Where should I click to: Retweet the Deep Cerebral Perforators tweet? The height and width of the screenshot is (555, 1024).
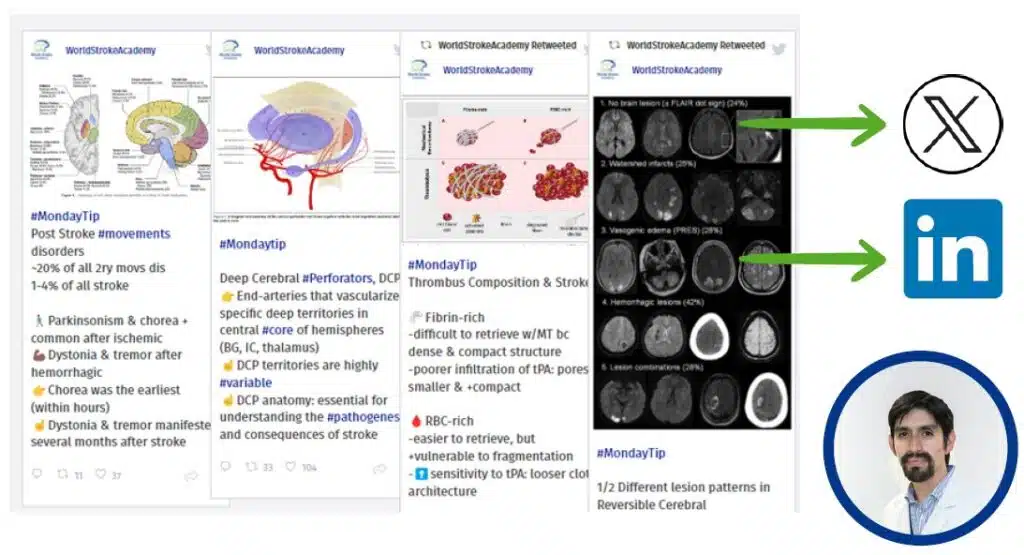click(x=251, y=467)
